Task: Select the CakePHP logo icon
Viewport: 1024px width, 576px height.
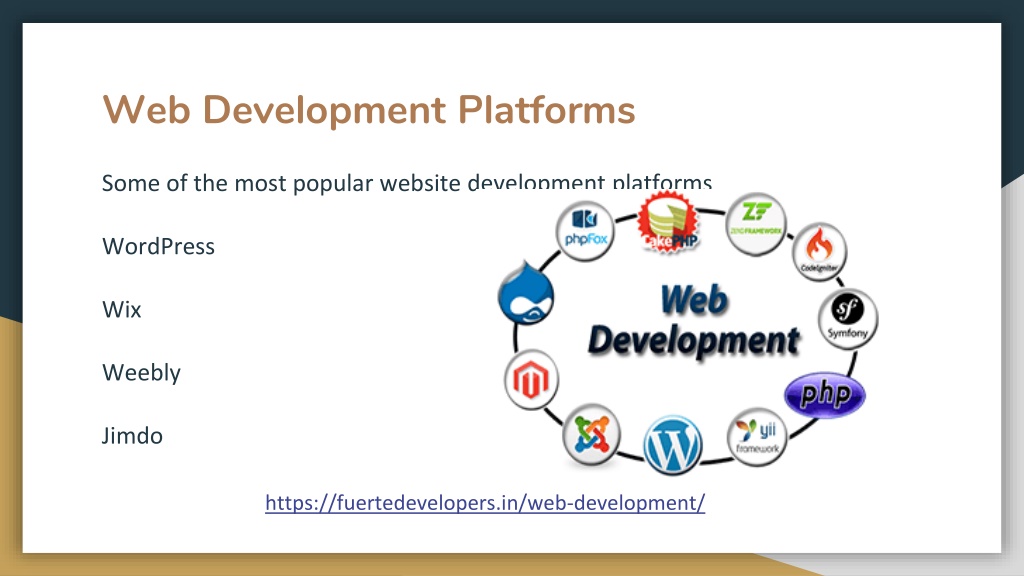Action: 669,223
